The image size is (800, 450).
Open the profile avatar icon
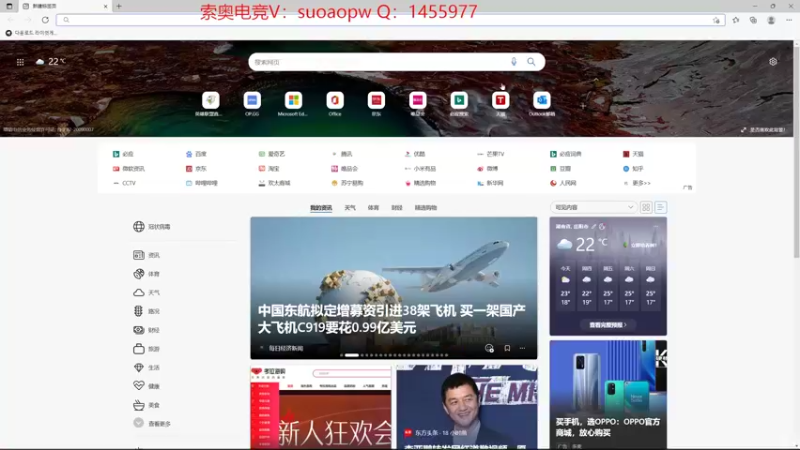click(x=771, y=20)
